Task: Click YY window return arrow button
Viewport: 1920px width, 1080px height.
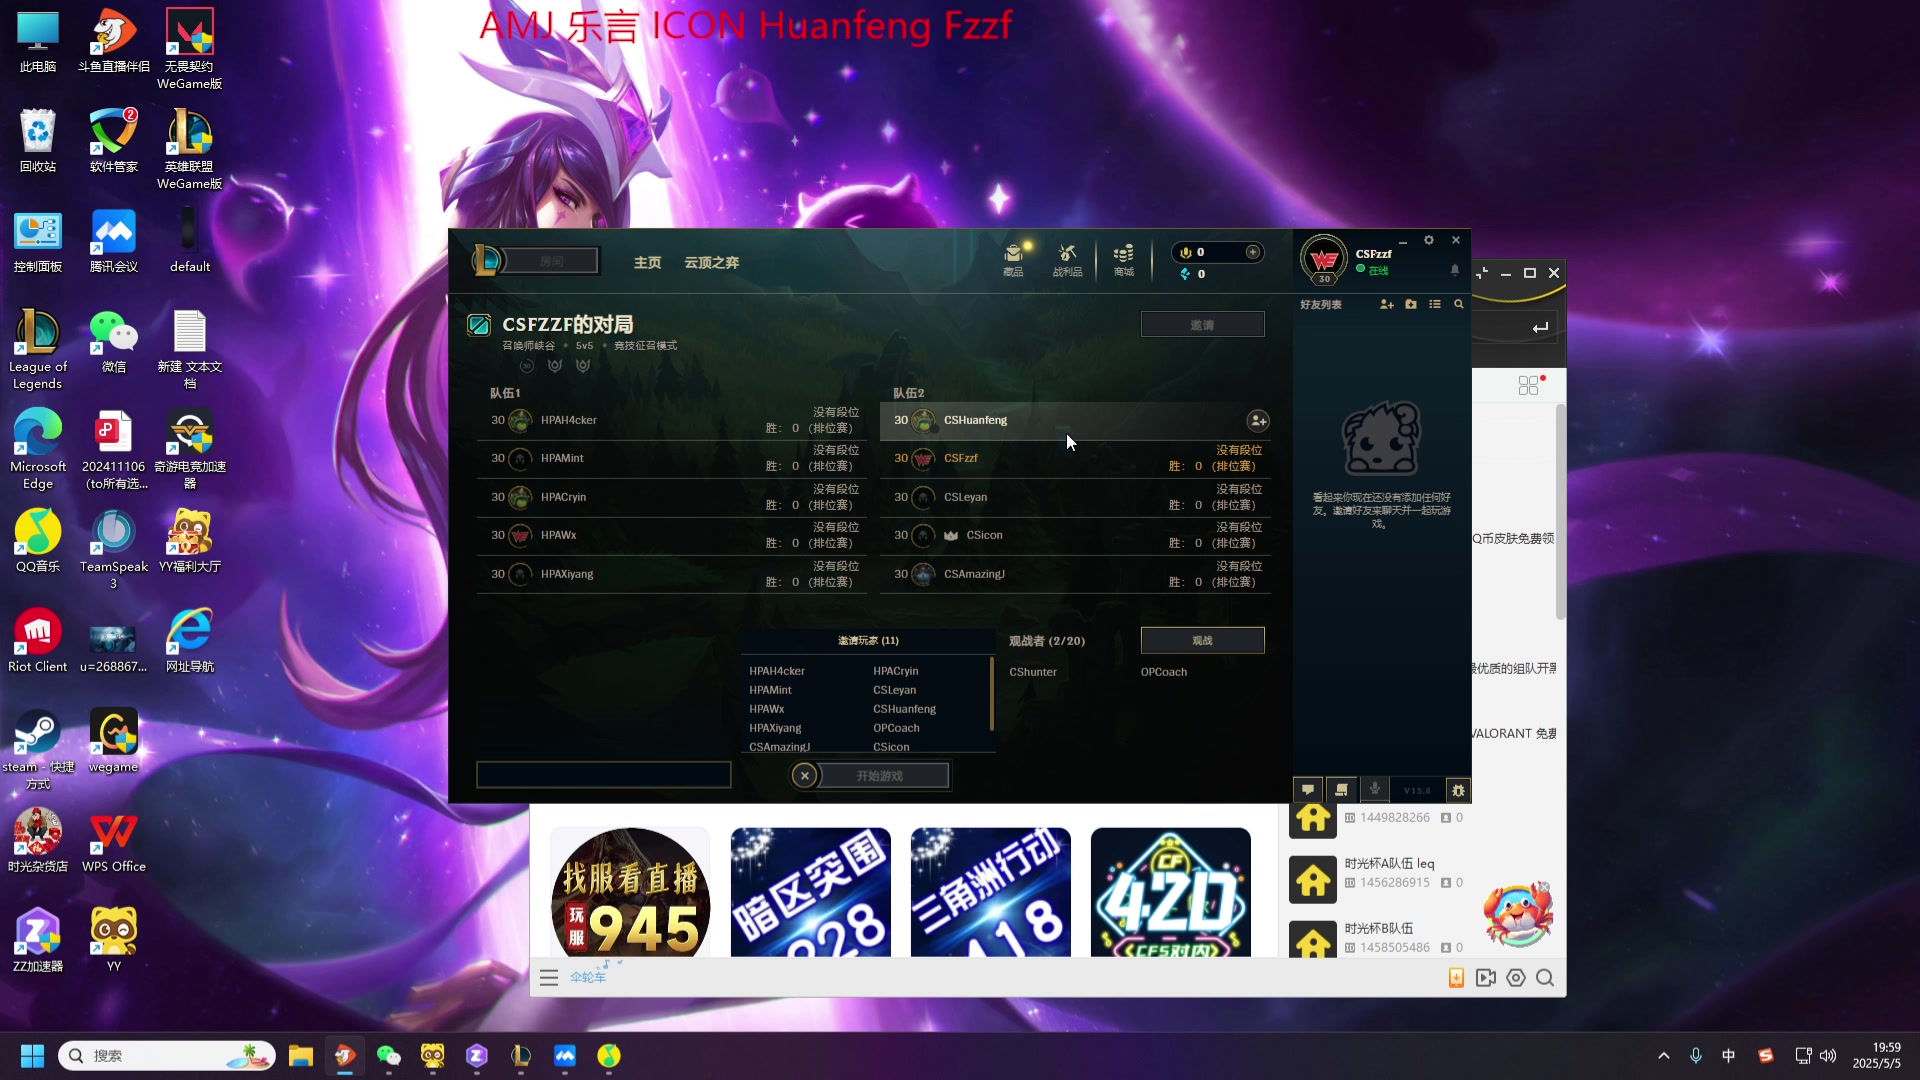Action: [x=1540, y=327]
